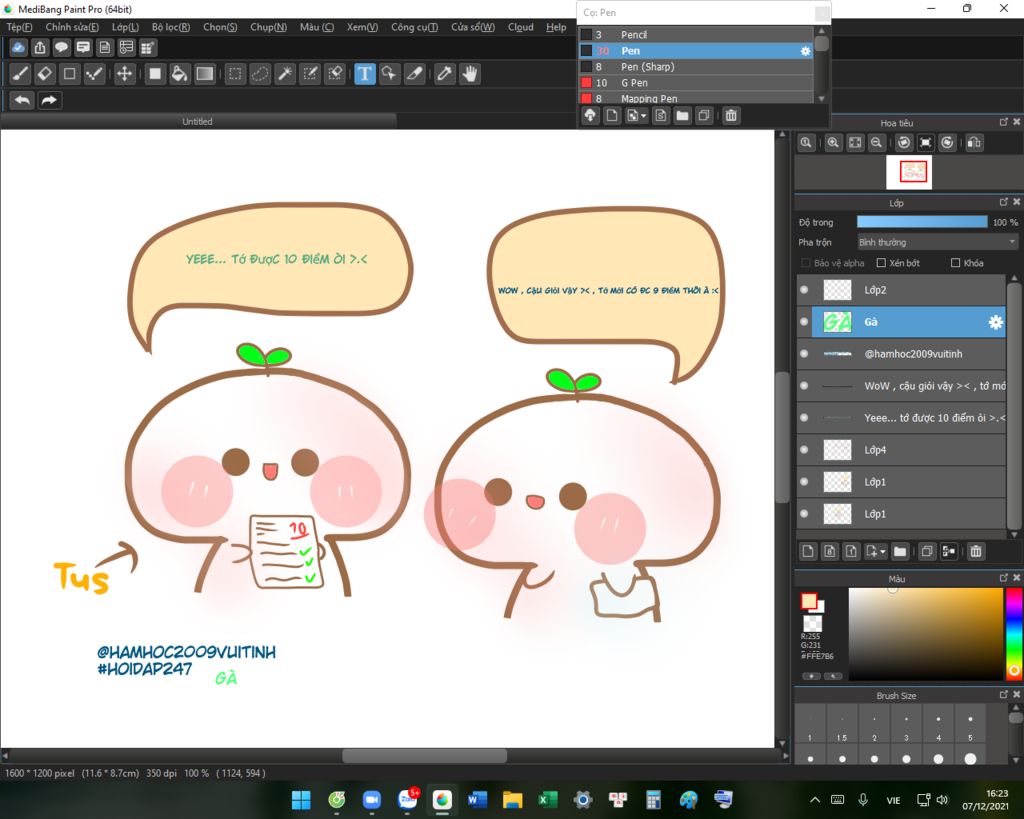Select the Hand pan tool

470,74
